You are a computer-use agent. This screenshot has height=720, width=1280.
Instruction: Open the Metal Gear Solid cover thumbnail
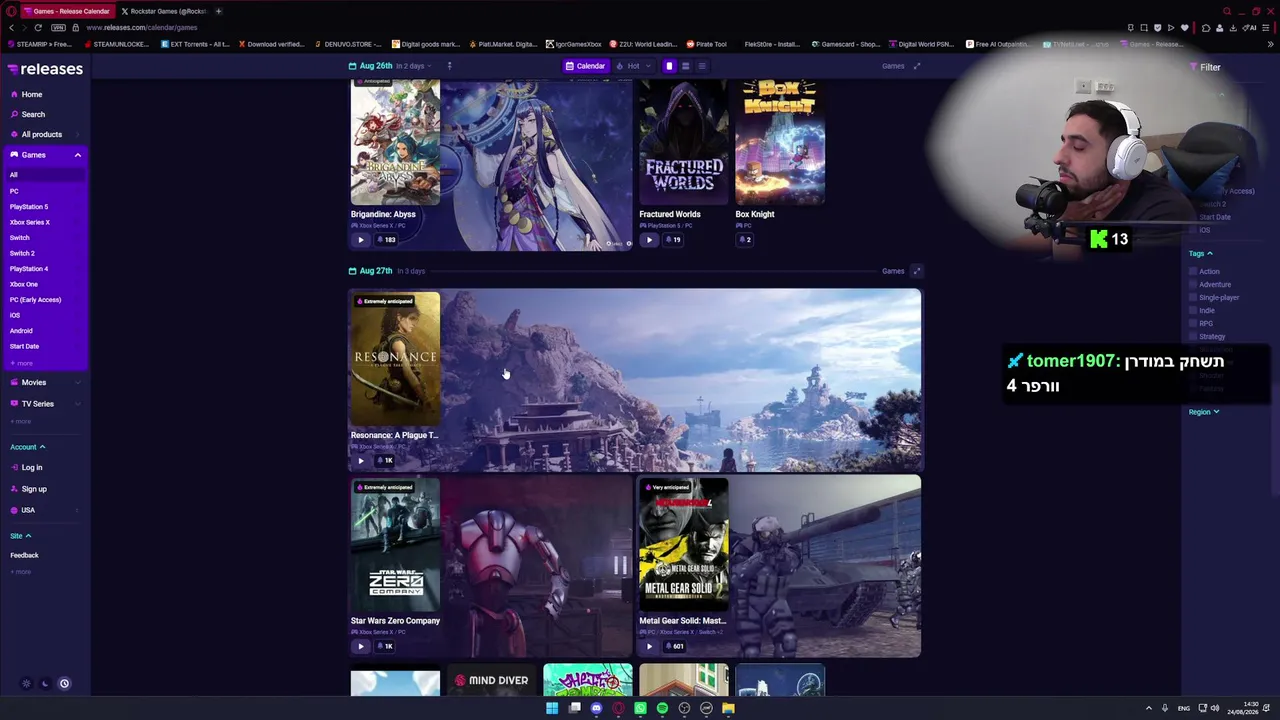pyautogui.click(x=684, y=545)
